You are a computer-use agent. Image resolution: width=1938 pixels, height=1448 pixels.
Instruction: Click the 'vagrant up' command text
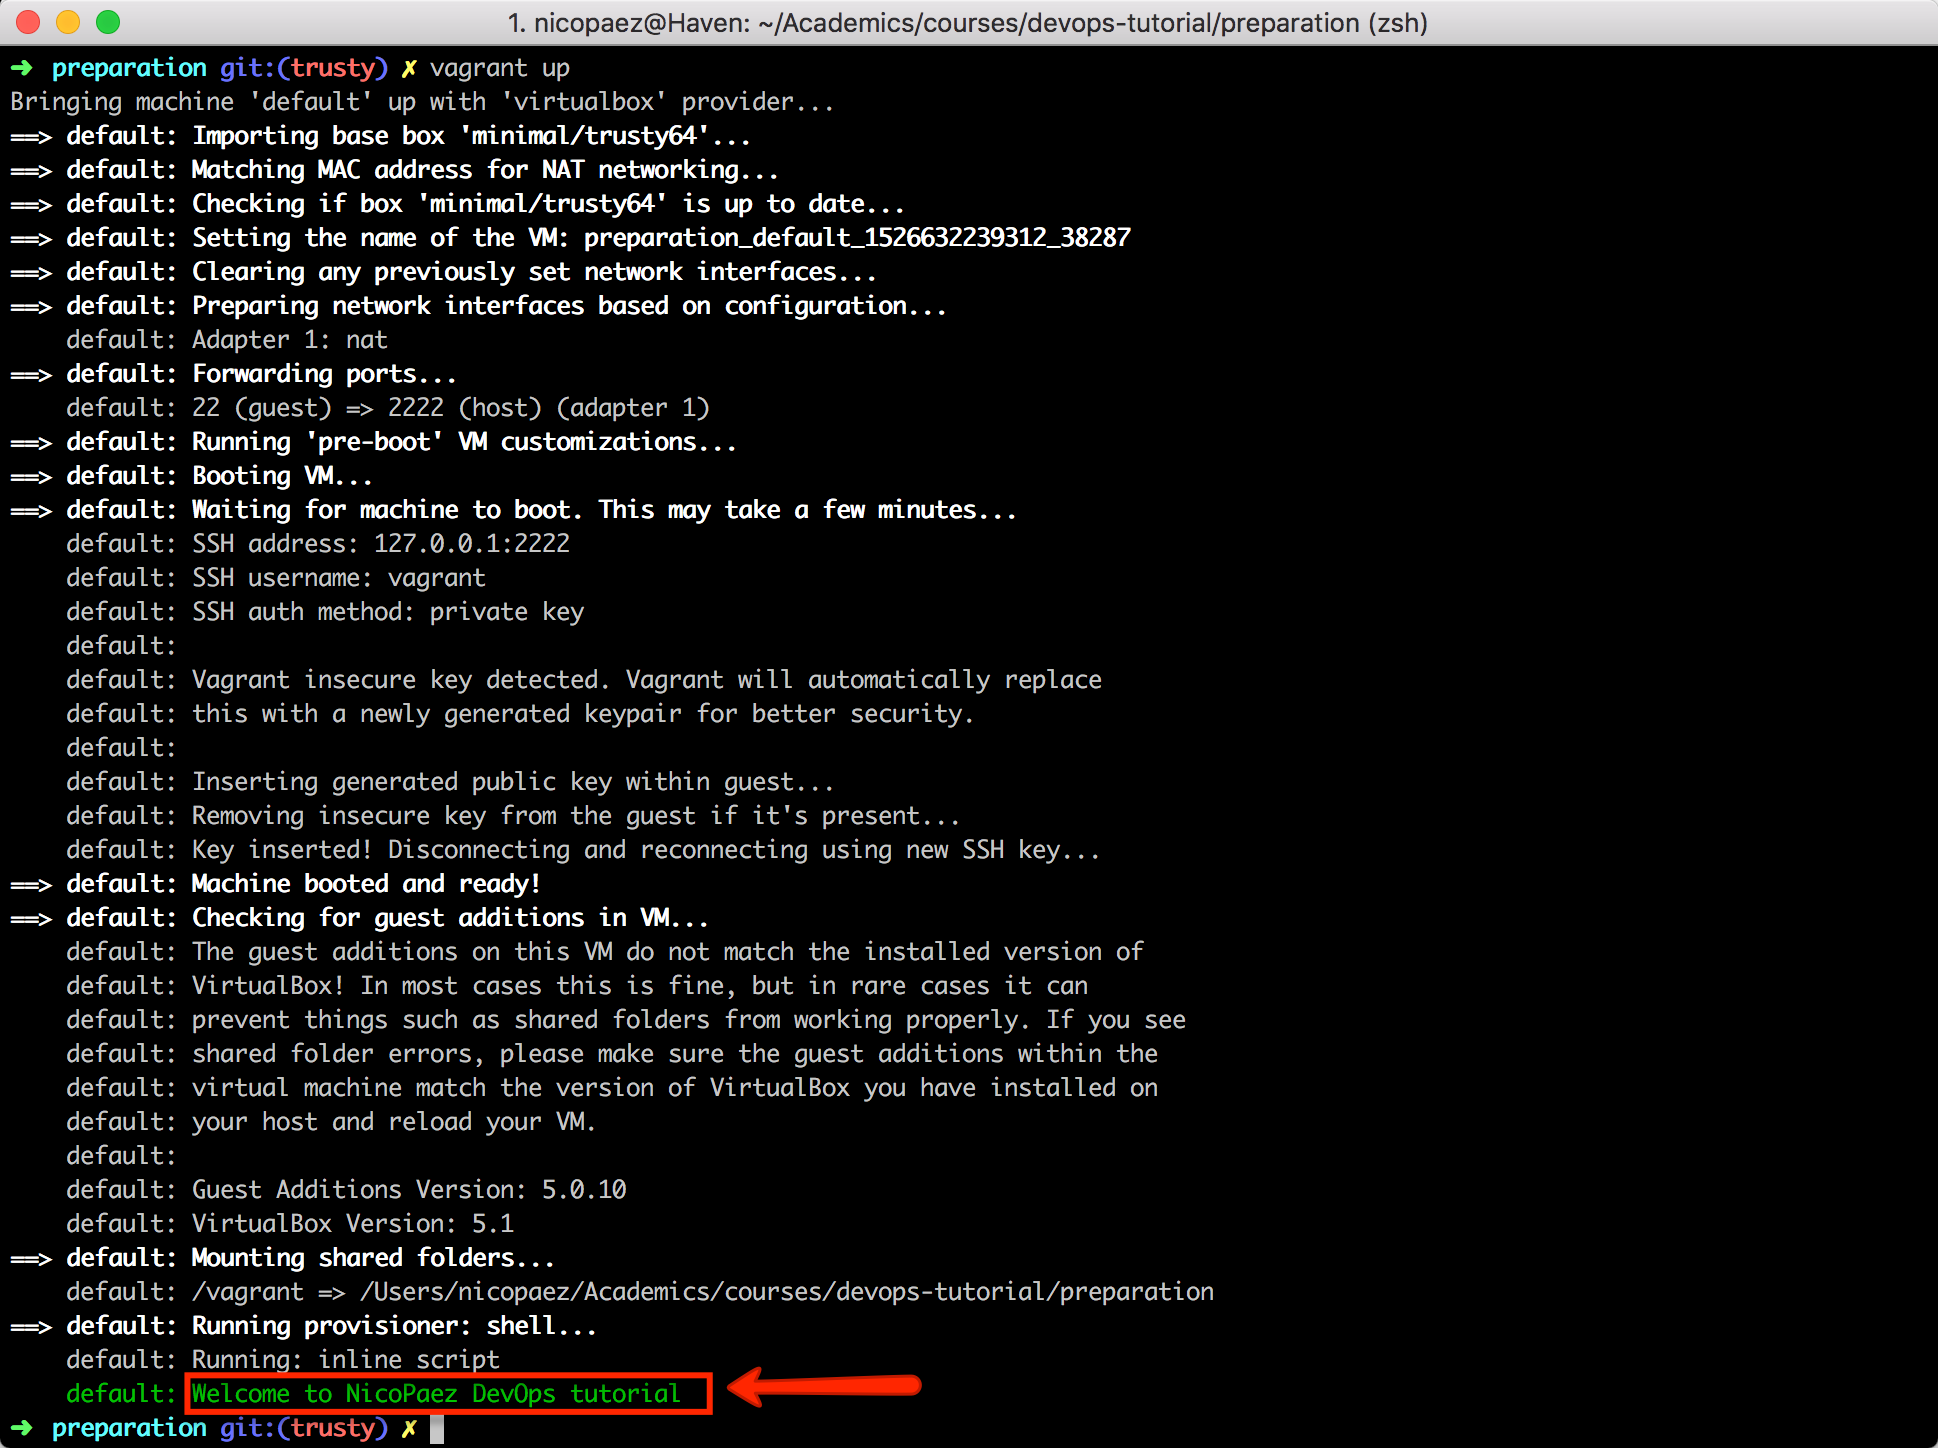coord(499,68)
